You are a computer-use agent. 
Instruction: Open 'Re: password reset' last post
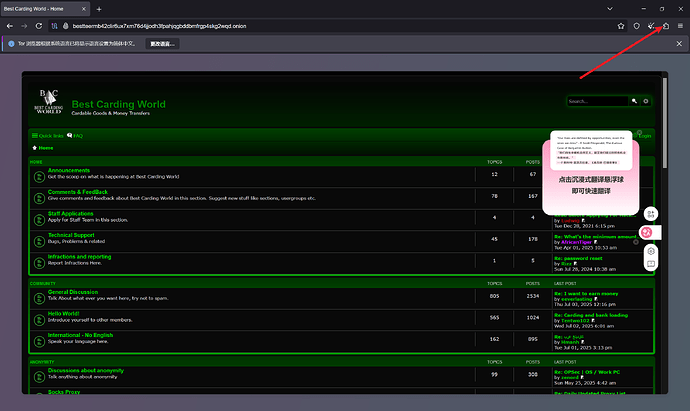click(x=578, y=258)
